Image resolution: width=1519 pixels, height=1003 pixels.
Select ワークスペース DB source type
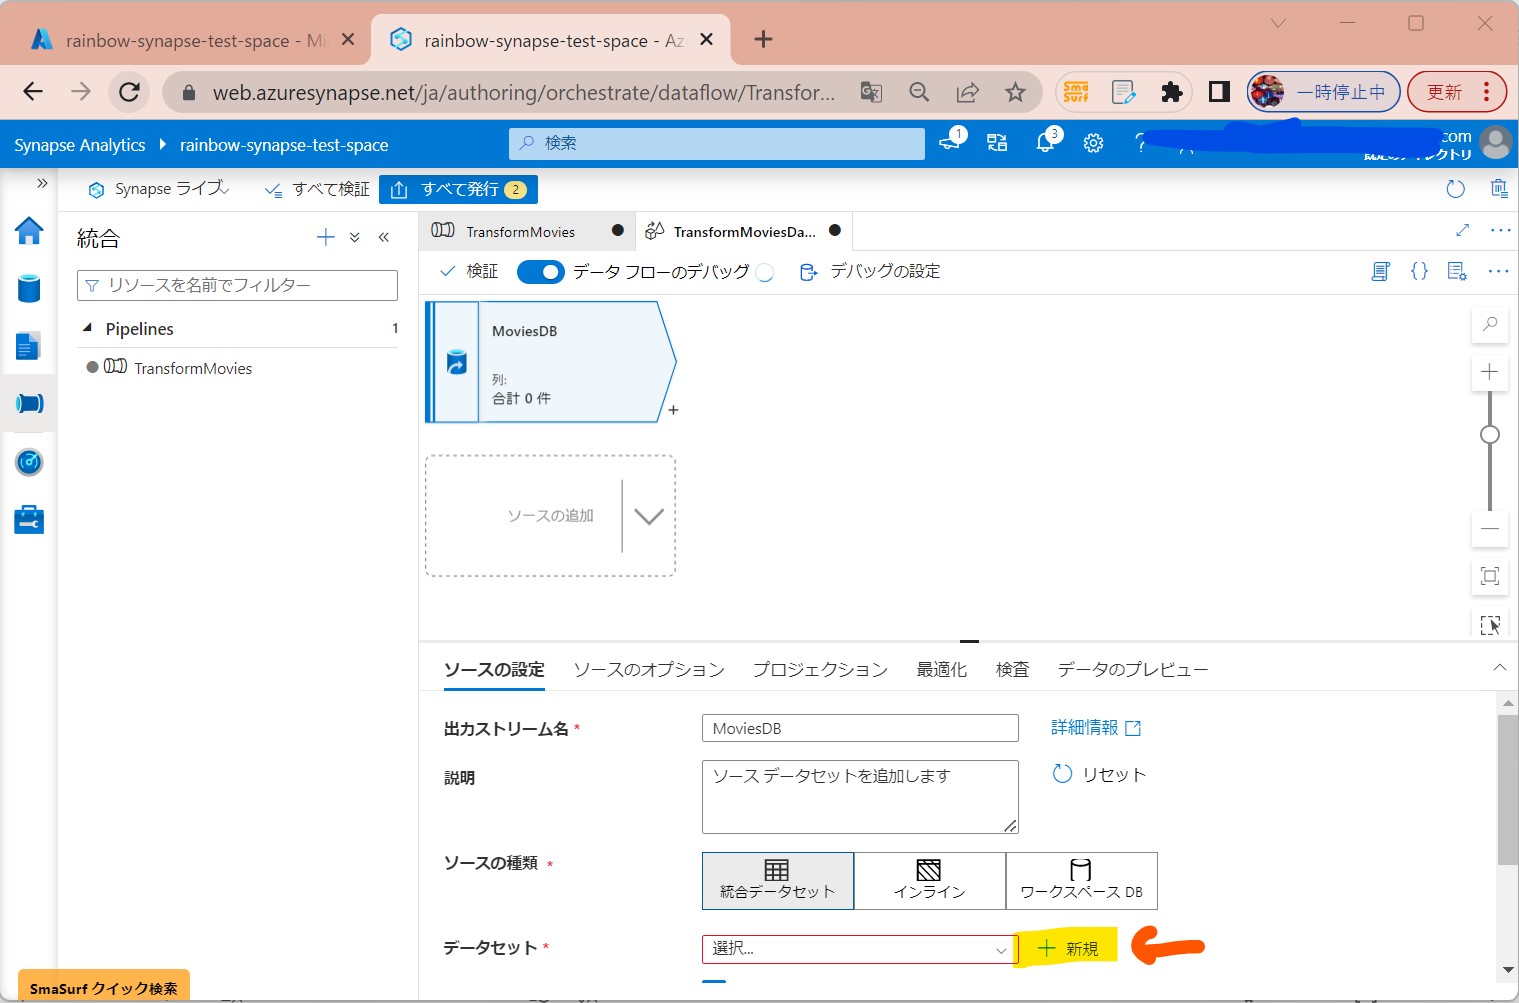(x=1082, y=881)
